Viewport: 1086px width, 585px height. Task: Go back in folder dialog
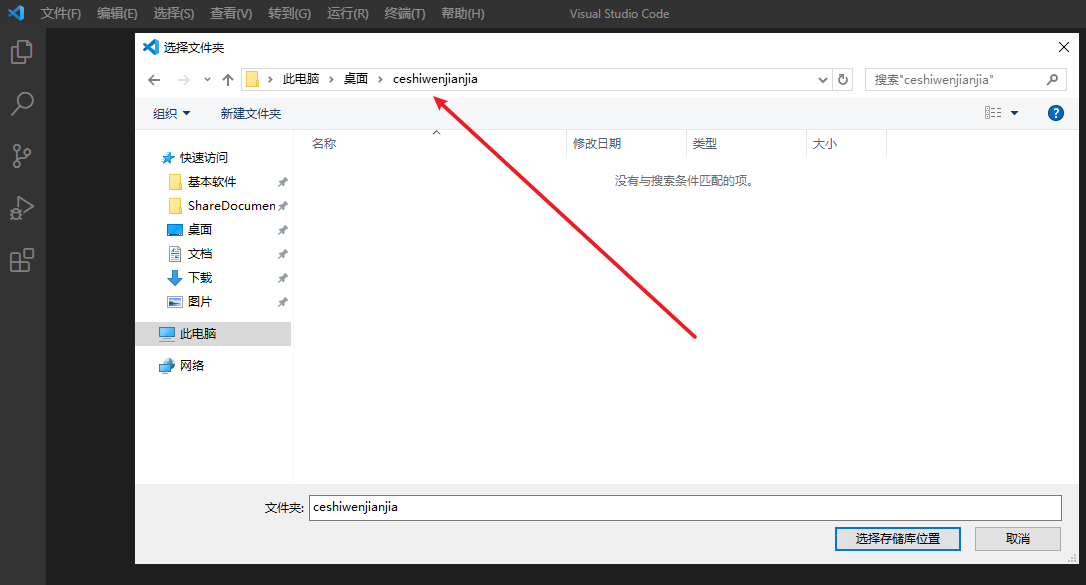pos(154,80)
